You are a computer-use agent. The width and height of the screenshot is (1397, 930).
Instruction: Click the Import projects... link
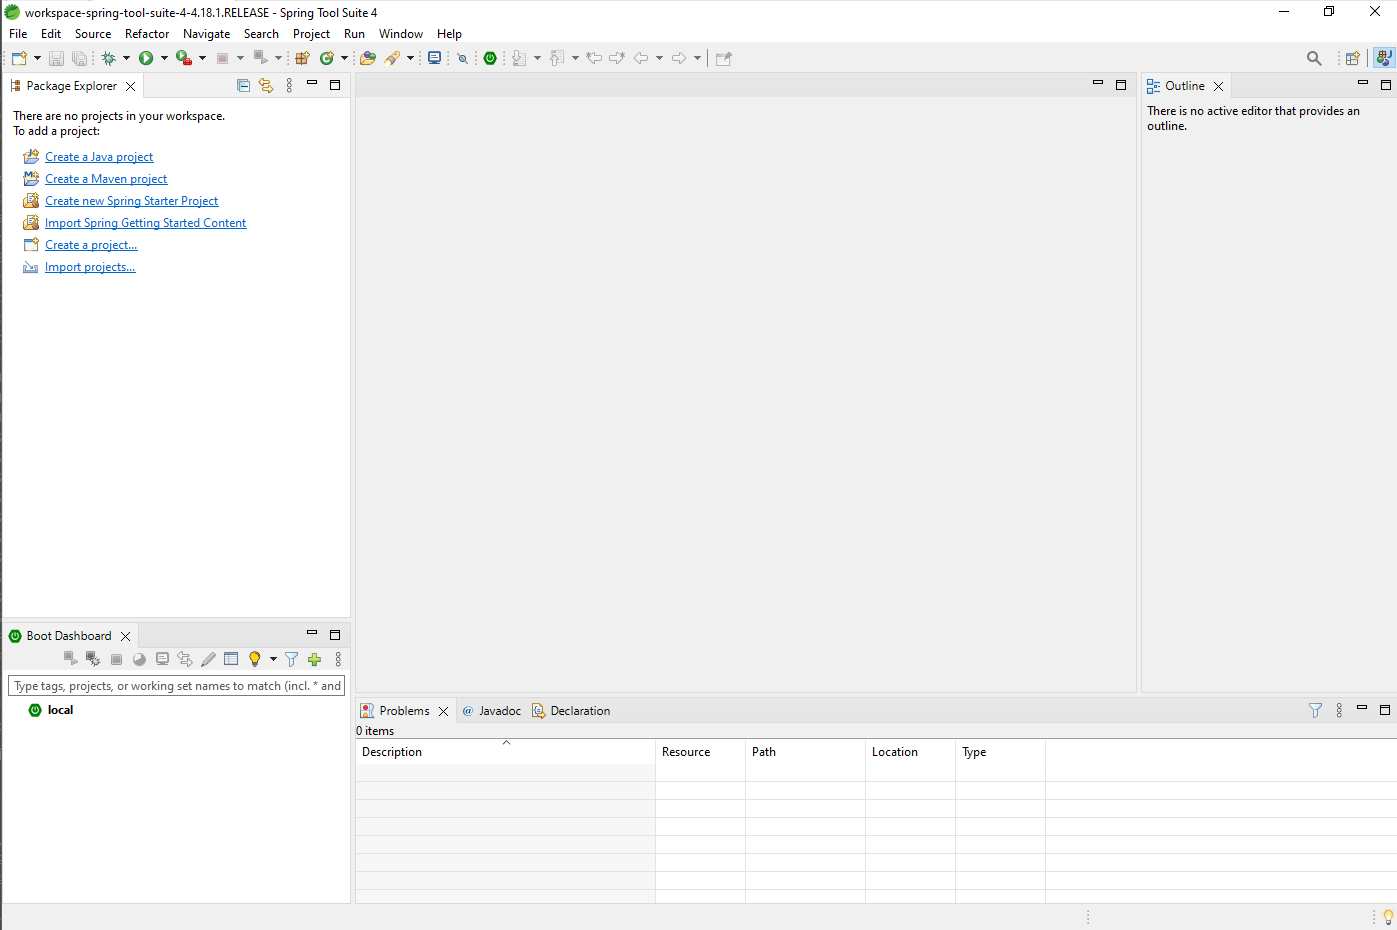[90, 267]
